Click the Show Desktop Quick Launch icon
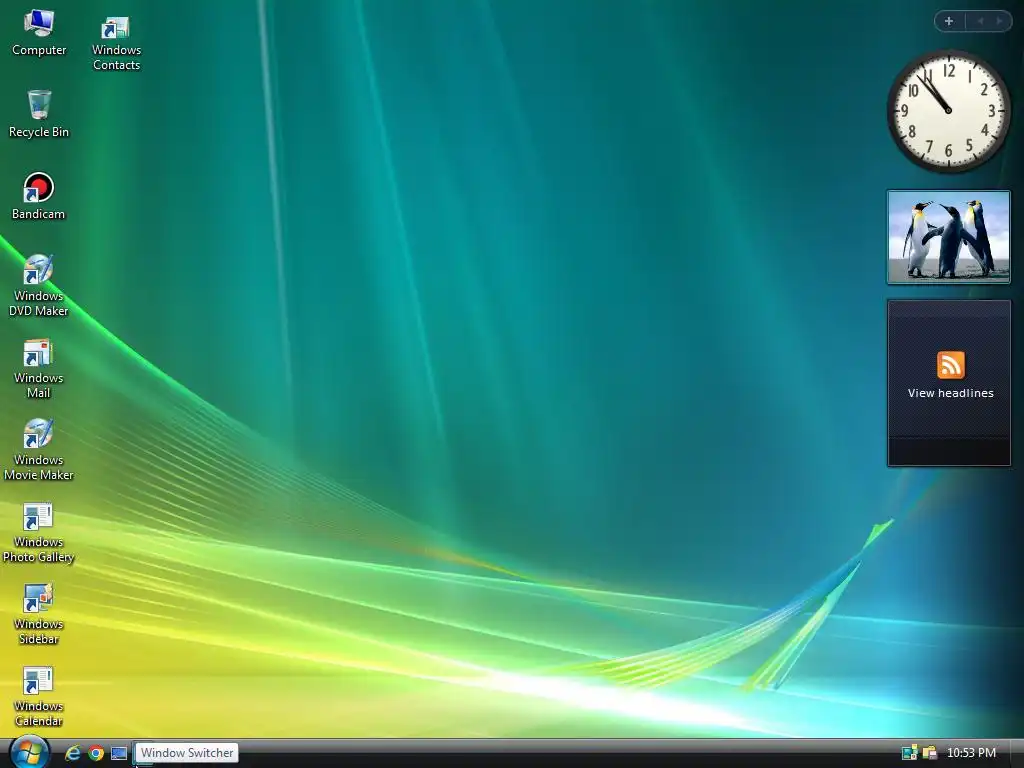The image size is (1024, 768). [x=119, y=753]
